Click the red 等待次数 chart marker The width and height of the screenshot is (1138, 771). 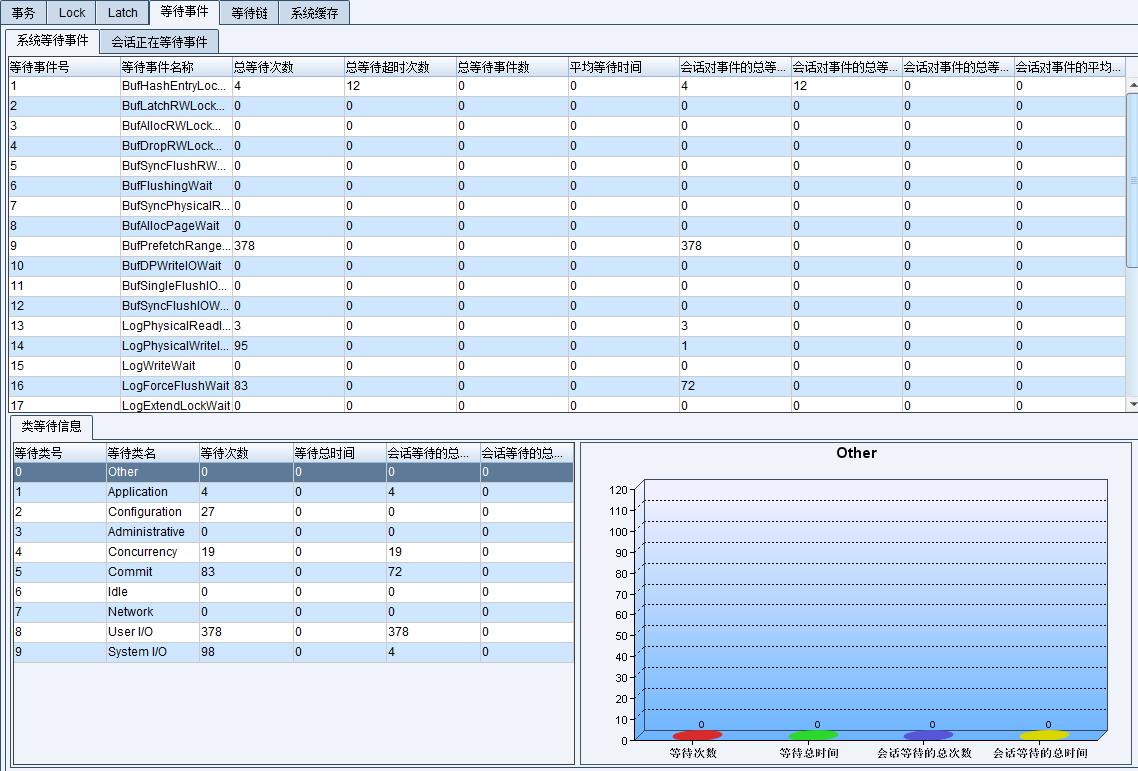pyautogui.click(x=697, y=735)
